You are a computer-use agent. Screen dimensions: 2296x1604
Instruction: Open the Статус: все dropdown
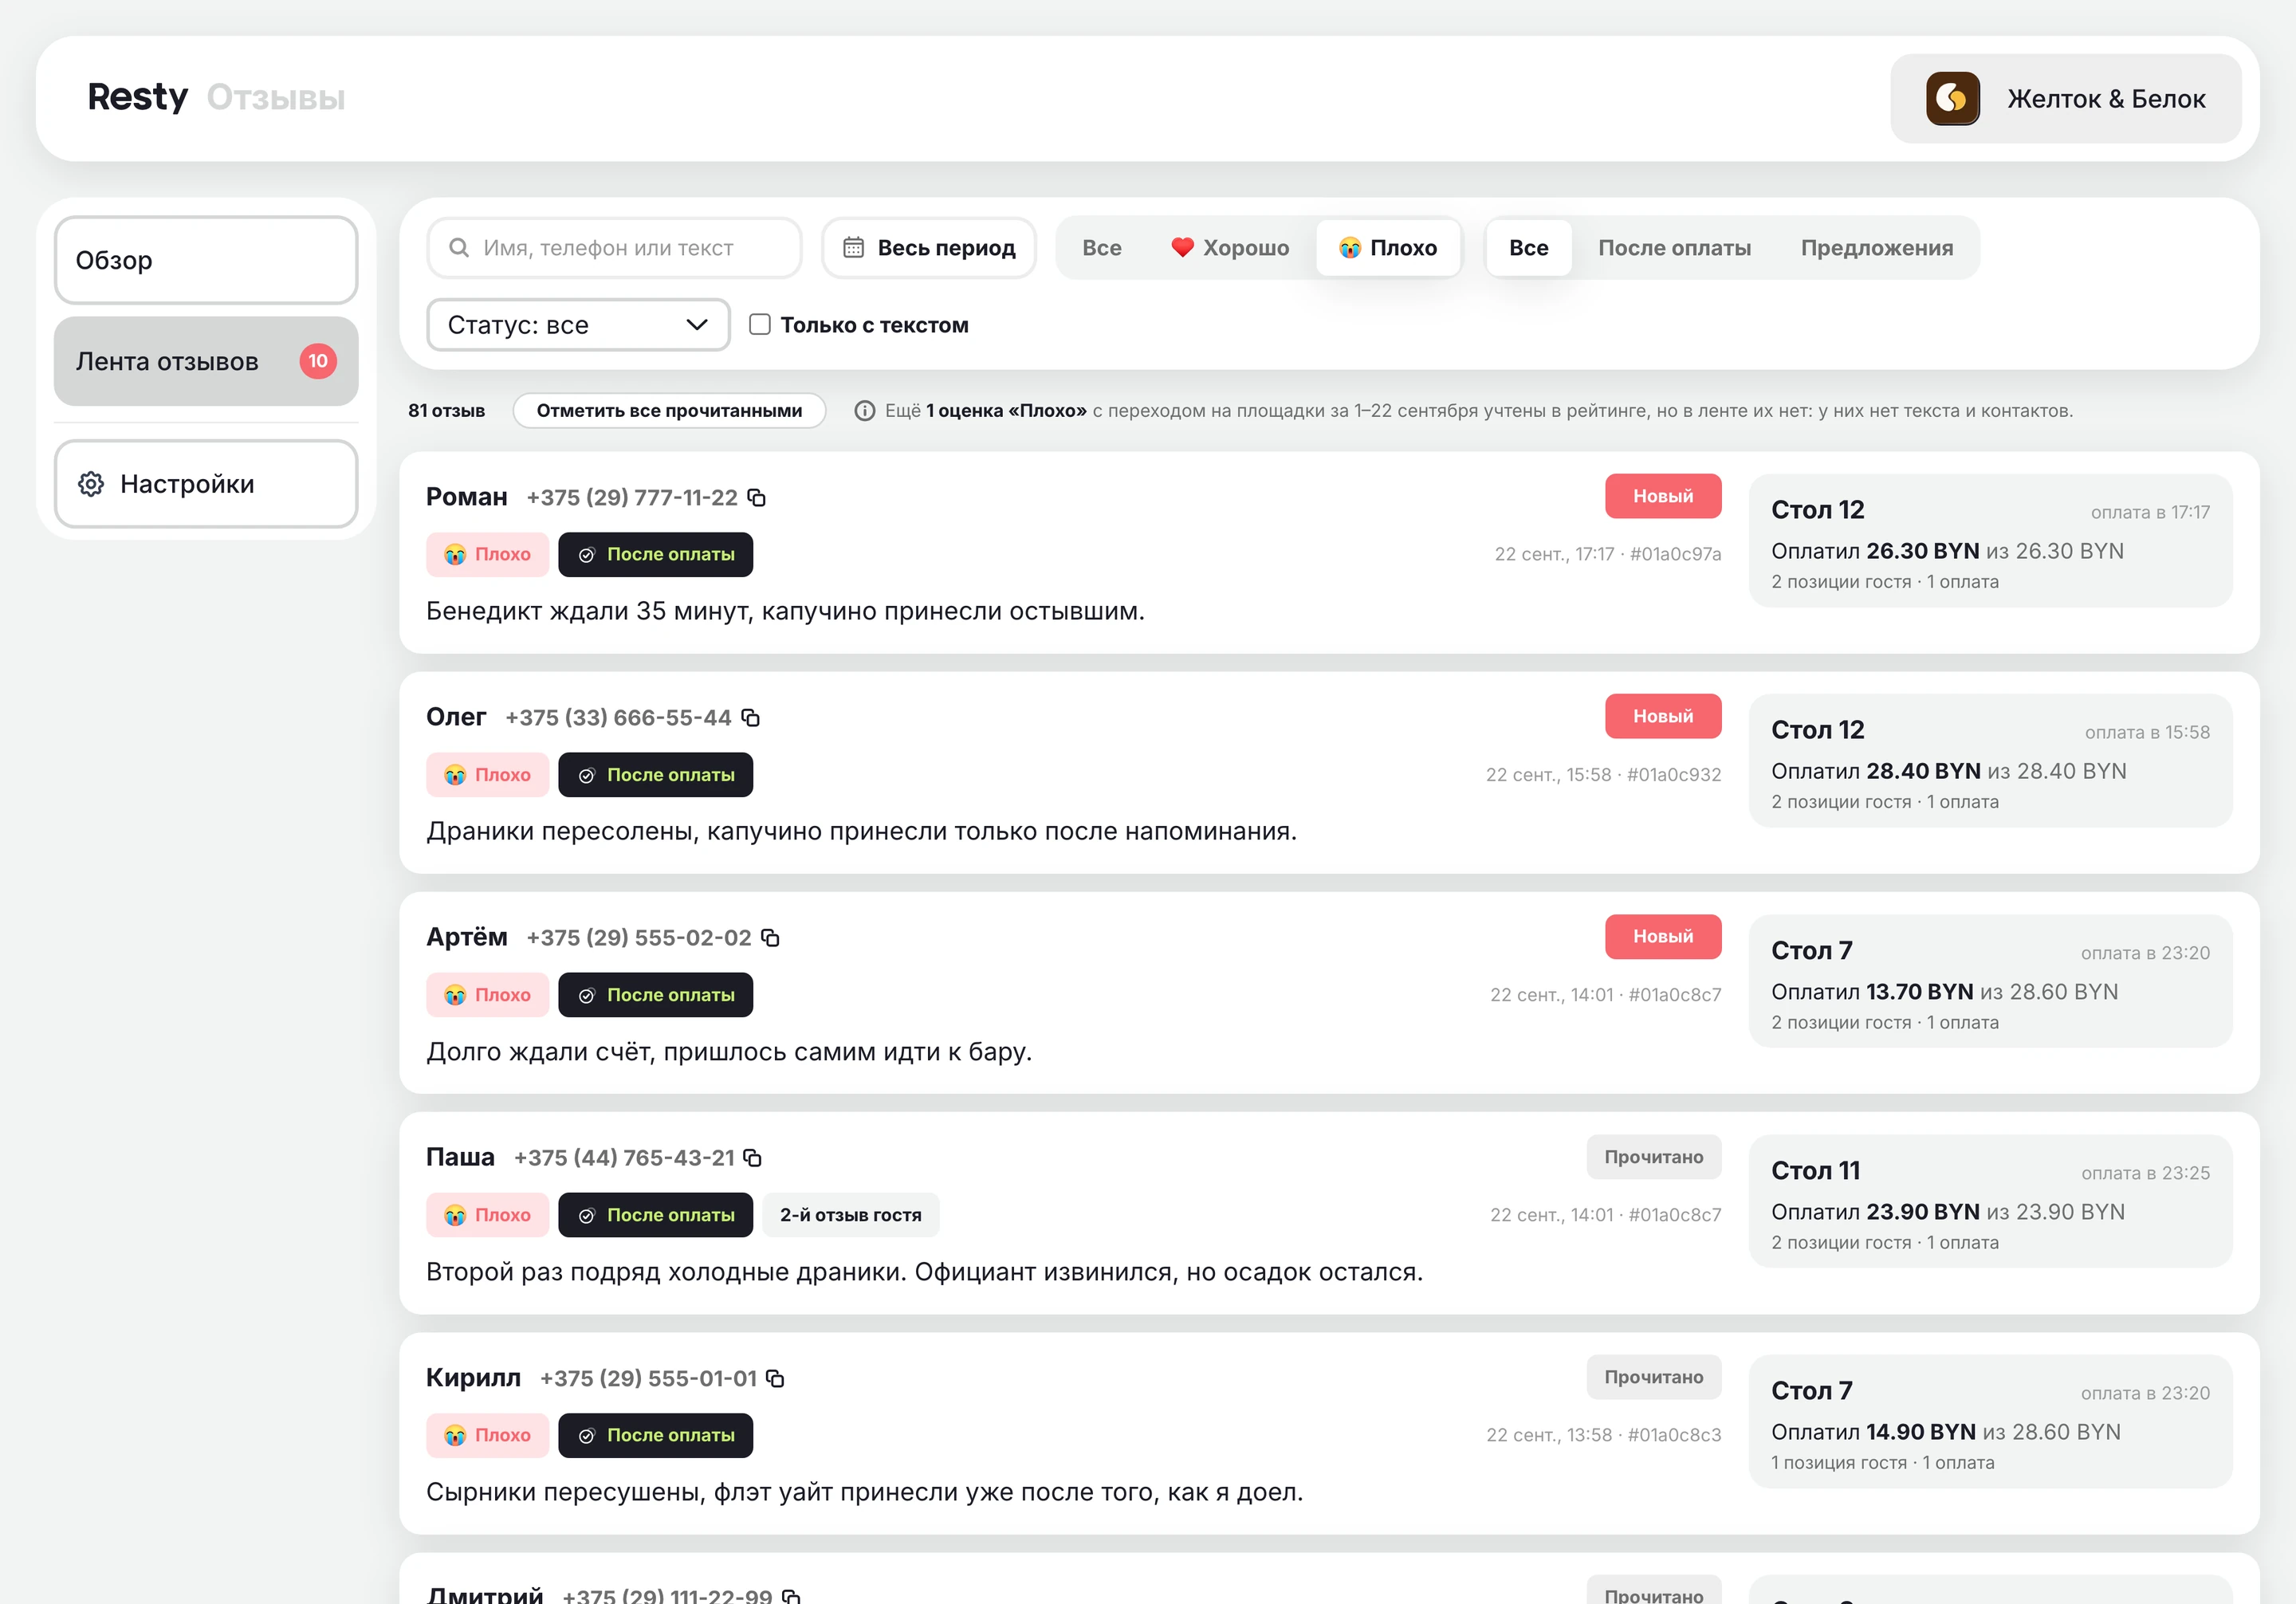(x=578, y=325)
